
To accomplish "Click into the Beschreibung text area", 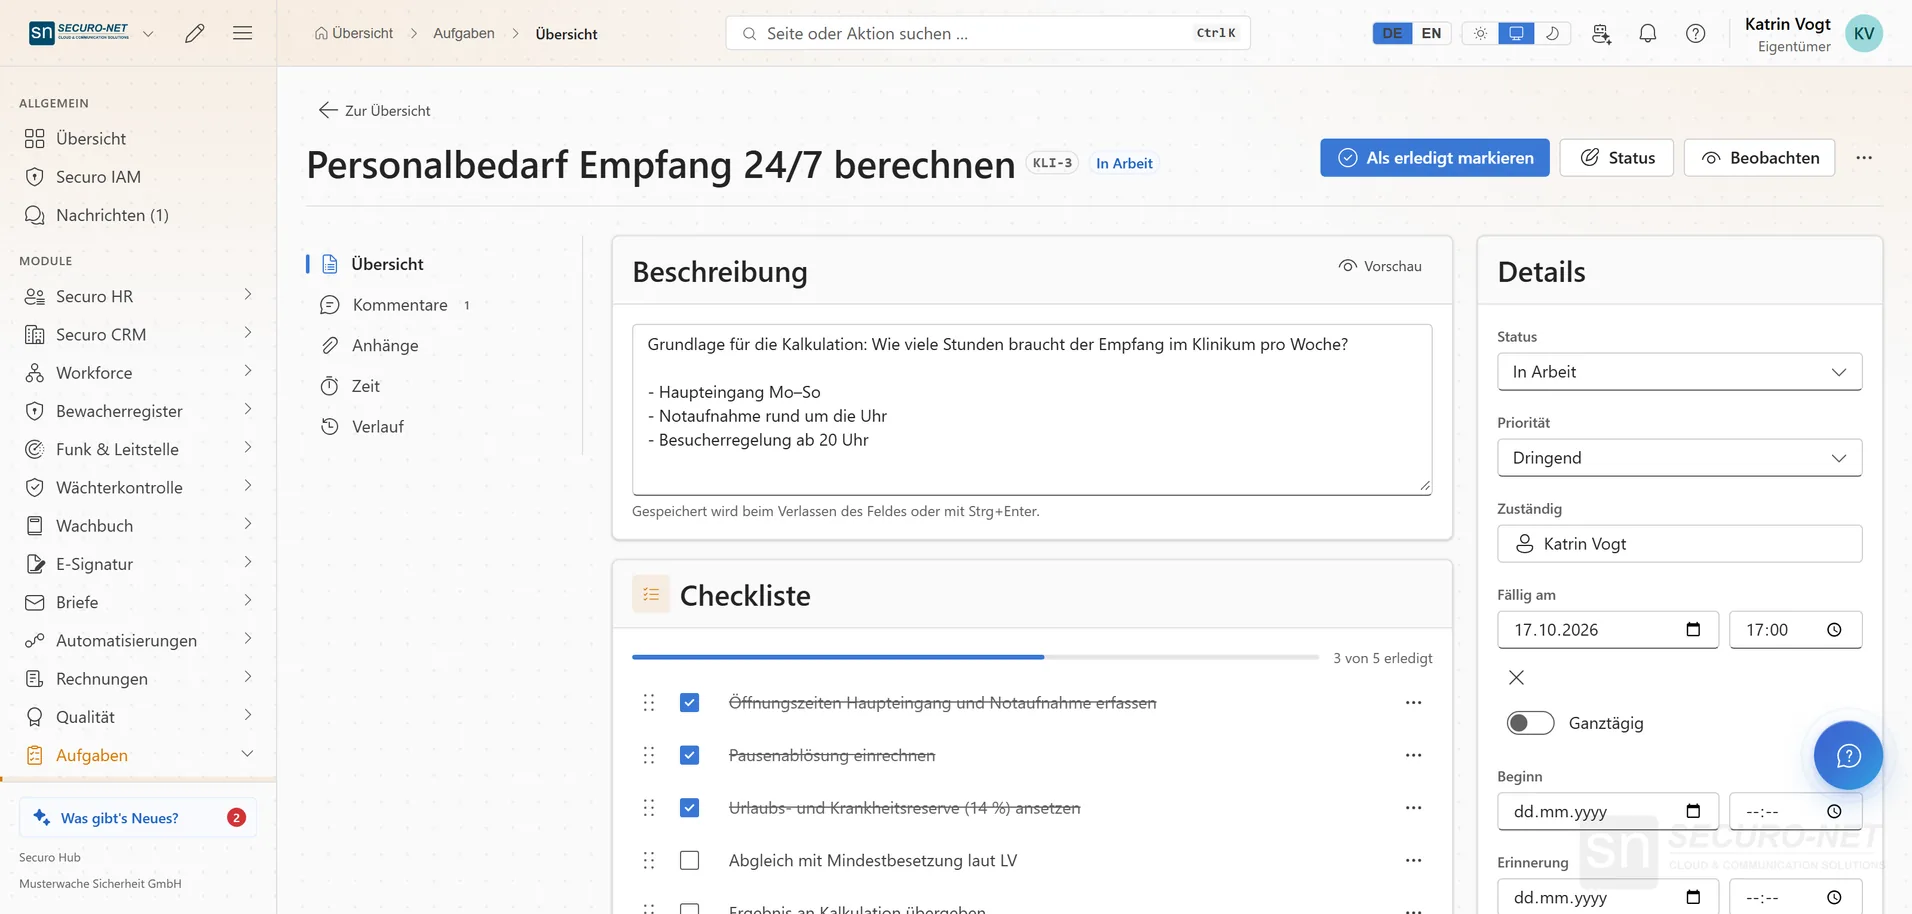I will [x=1031, y=409].
